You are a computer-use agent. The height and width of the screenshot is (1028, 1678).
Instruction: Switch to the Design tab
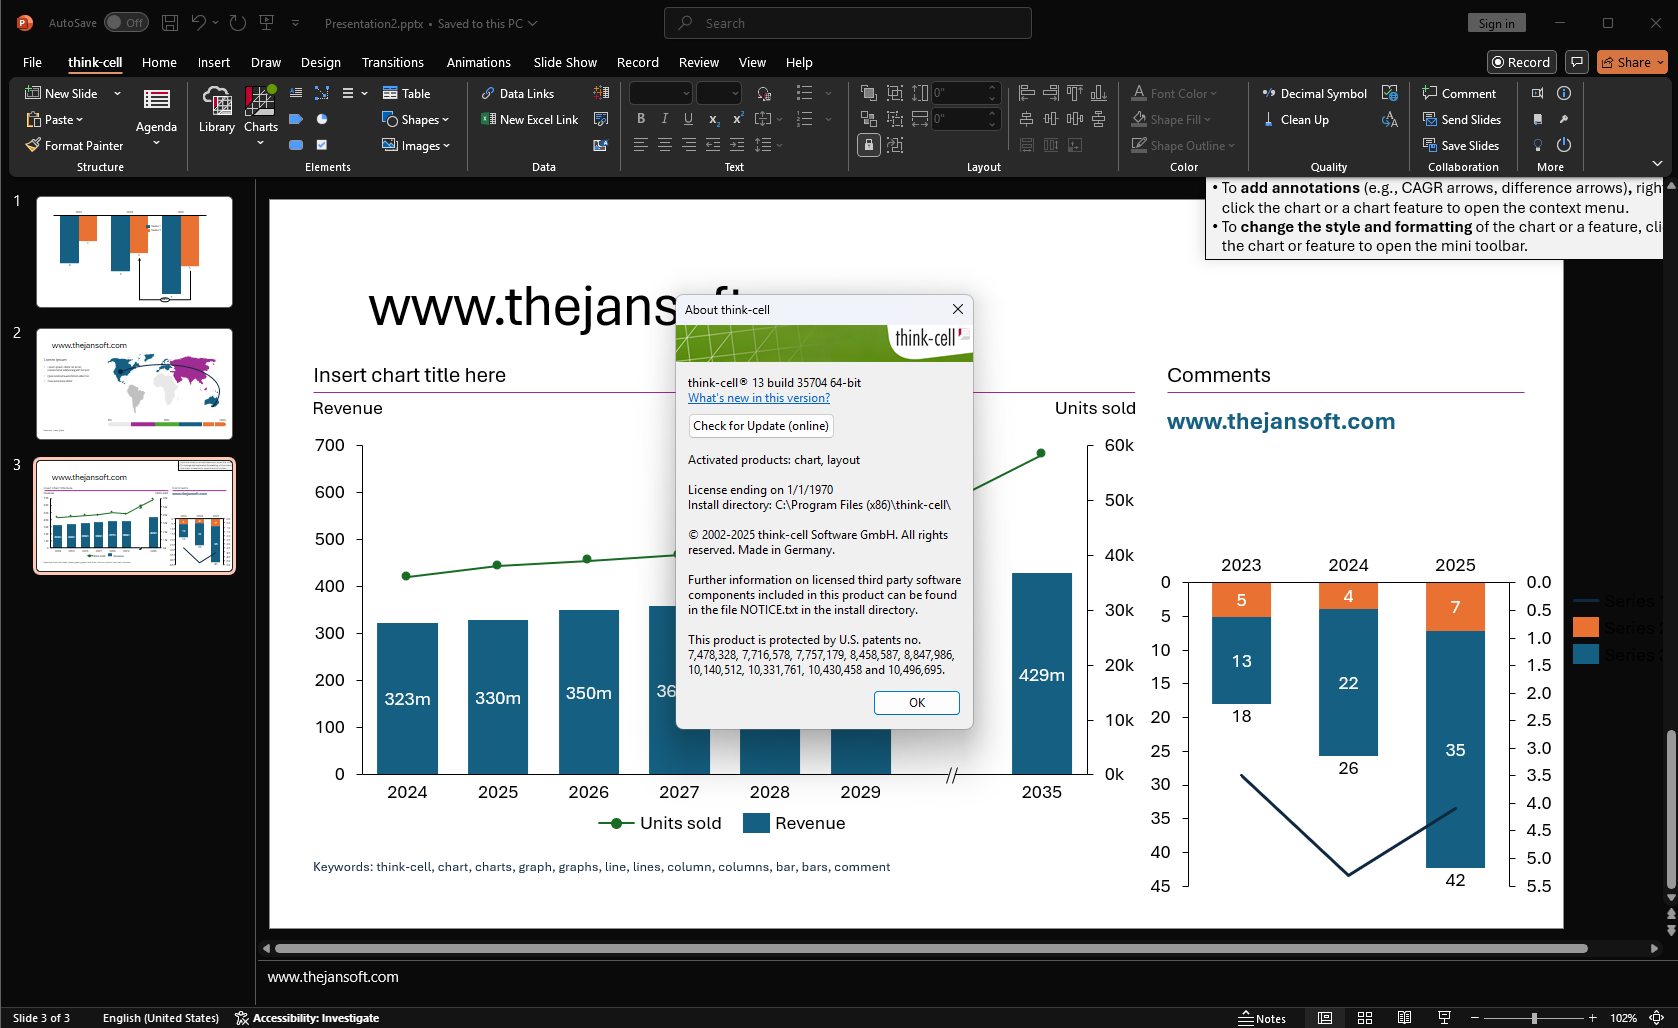pyautogui.click(x=321, y=62)
